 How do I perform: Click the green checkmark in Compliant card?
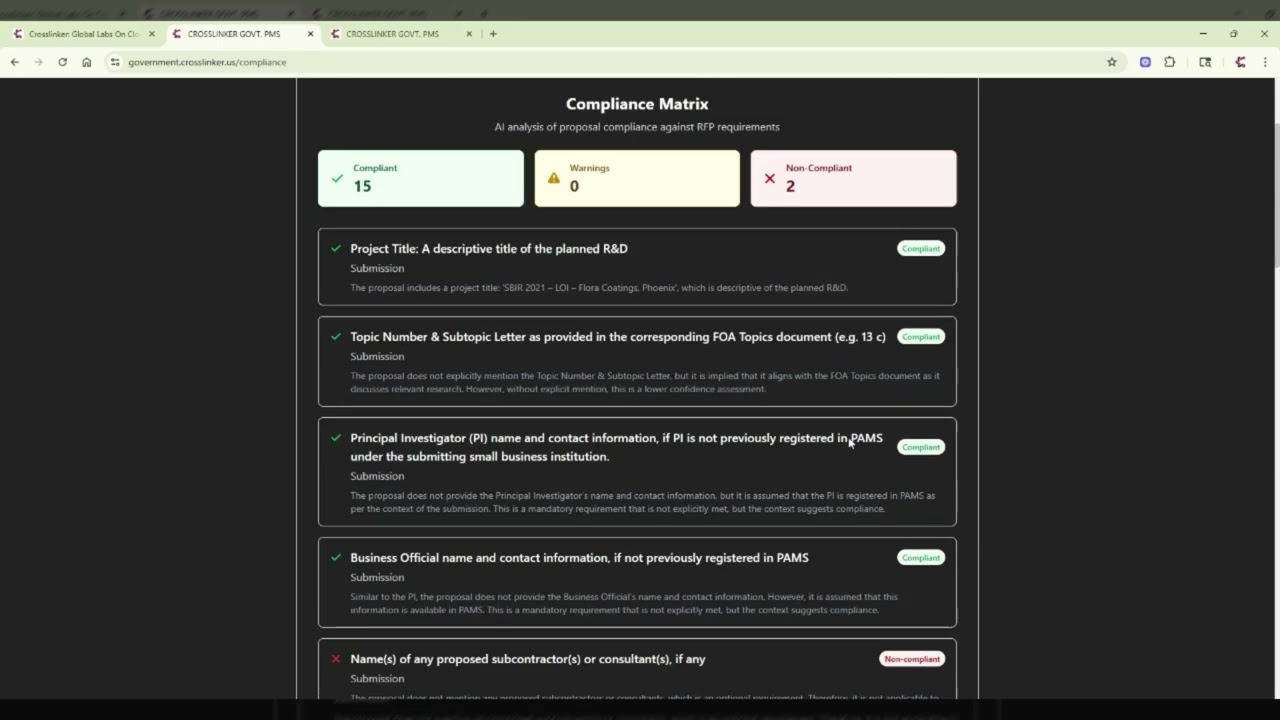pyautogui.click(x=337, y=179)
